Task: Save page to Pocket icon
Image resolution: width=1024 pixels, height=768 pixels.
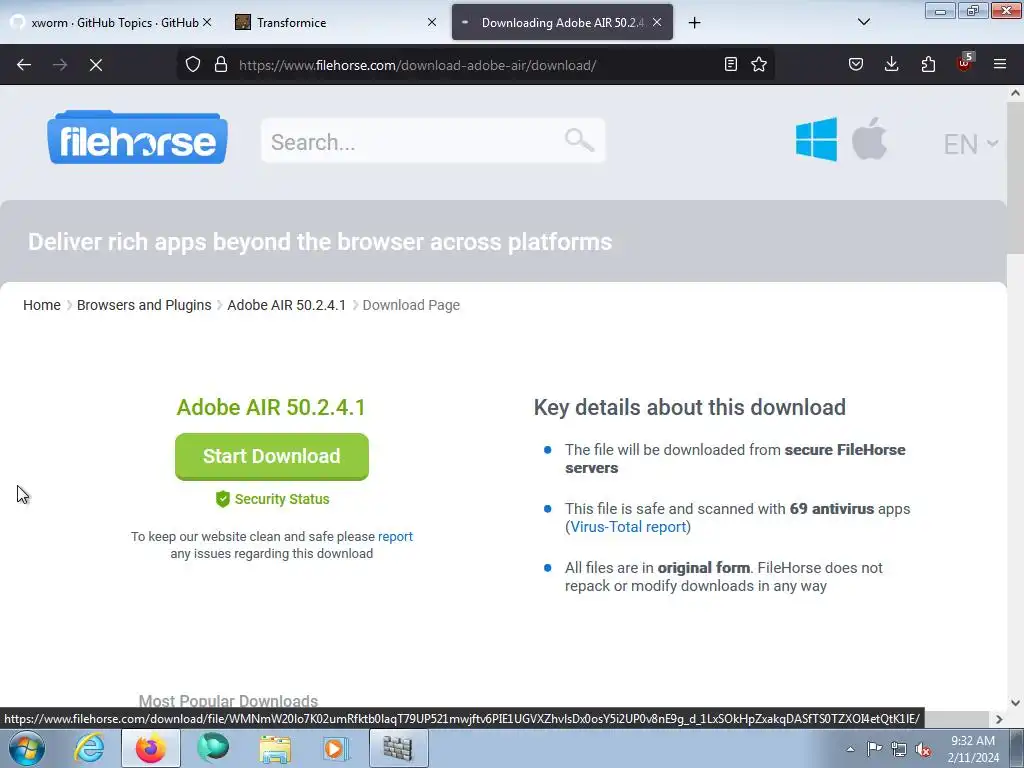Action: click(x=856, y=64)
